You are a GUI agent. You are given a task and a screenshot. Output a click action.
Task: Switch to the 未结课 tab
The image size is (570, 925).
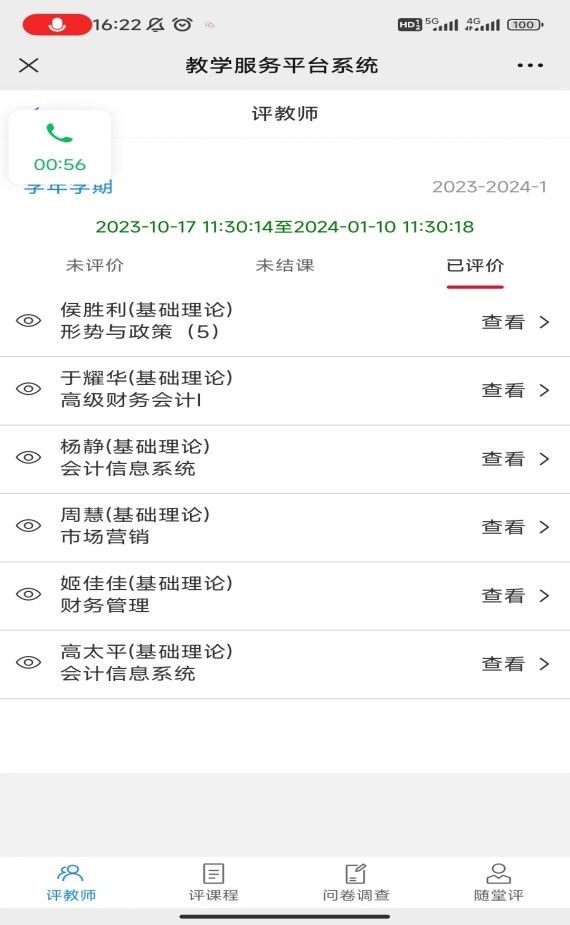(285, 265)
